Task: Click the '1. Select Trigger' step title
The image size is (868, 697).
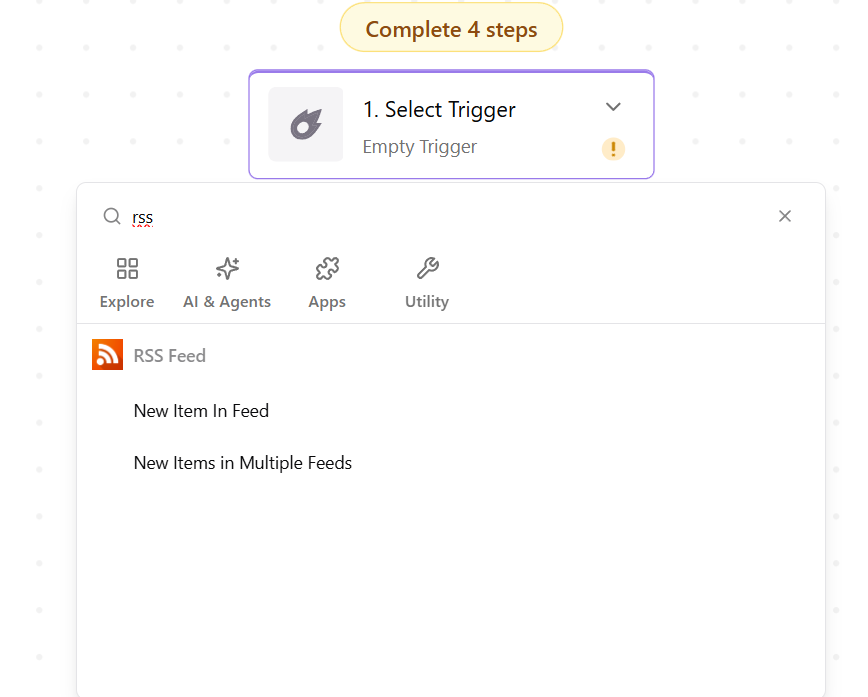Action: (x=439, y=110)
